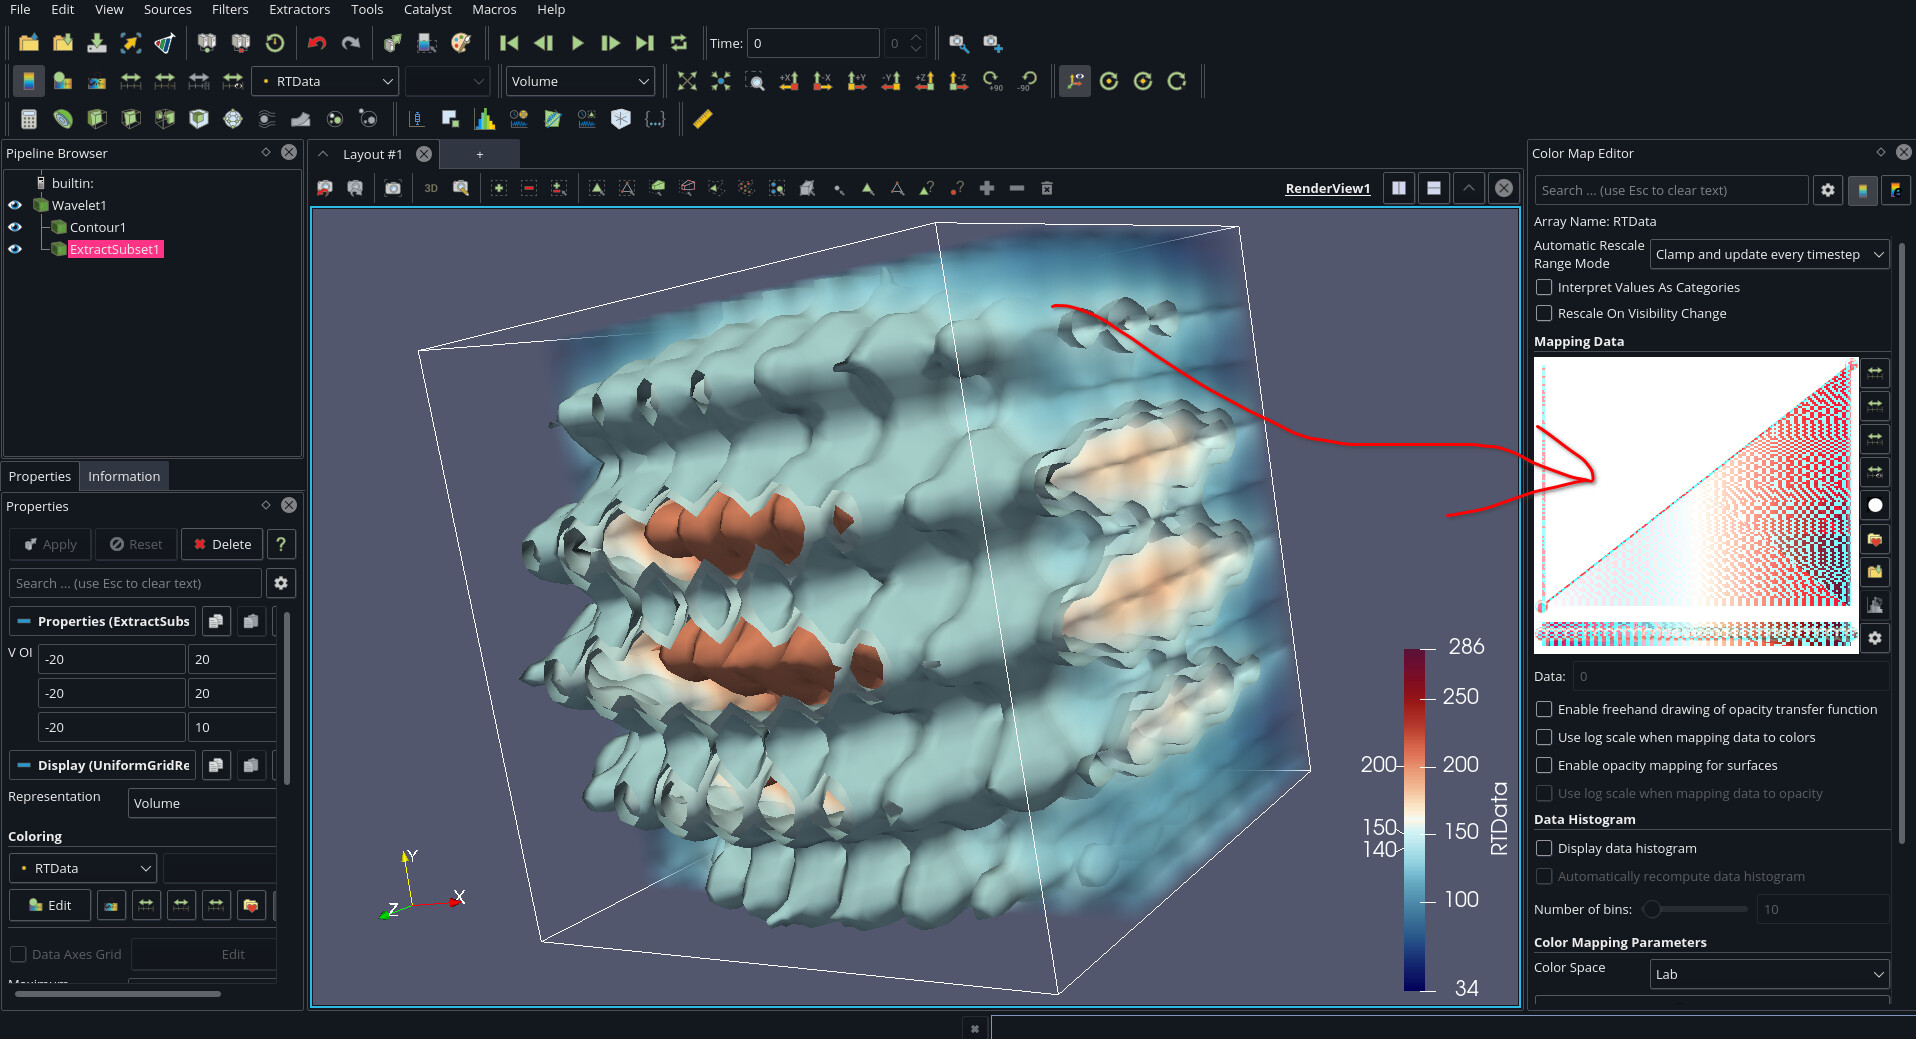Click the Slice filter icon
The image size is (1916, 1039).
(131, 119)
